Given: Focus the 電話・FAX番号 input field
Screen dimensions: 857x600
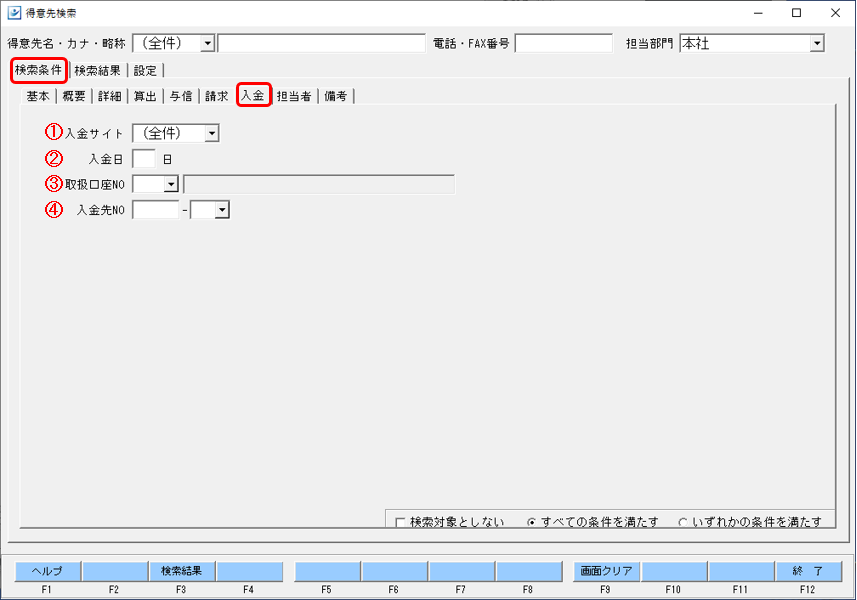Looking at the screenshot, I should coord(563,43).
